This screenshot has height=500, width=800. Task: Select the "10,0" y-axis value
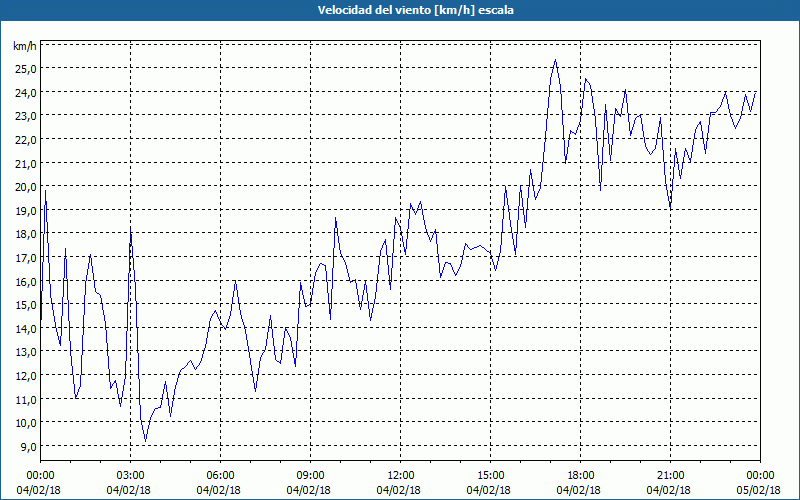pyautogui.click(x=26, y=422)
